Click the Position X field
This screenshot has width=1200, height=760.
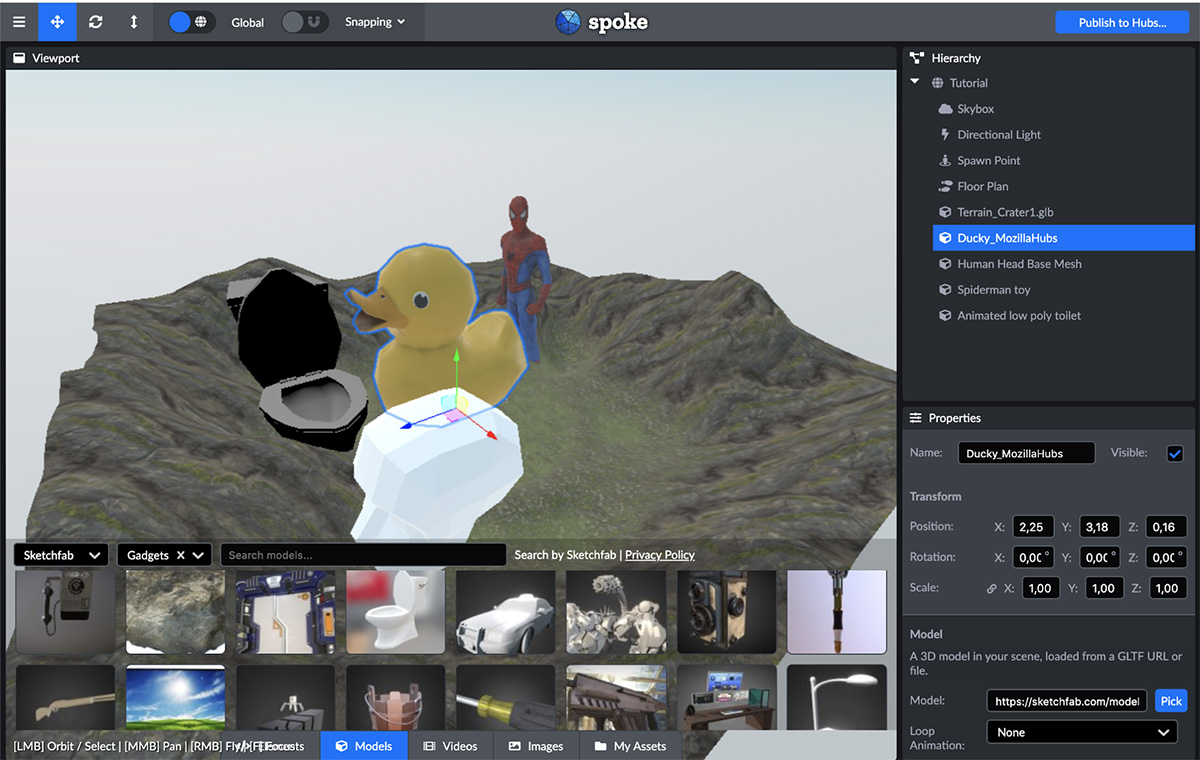[x=1032, y=527]
